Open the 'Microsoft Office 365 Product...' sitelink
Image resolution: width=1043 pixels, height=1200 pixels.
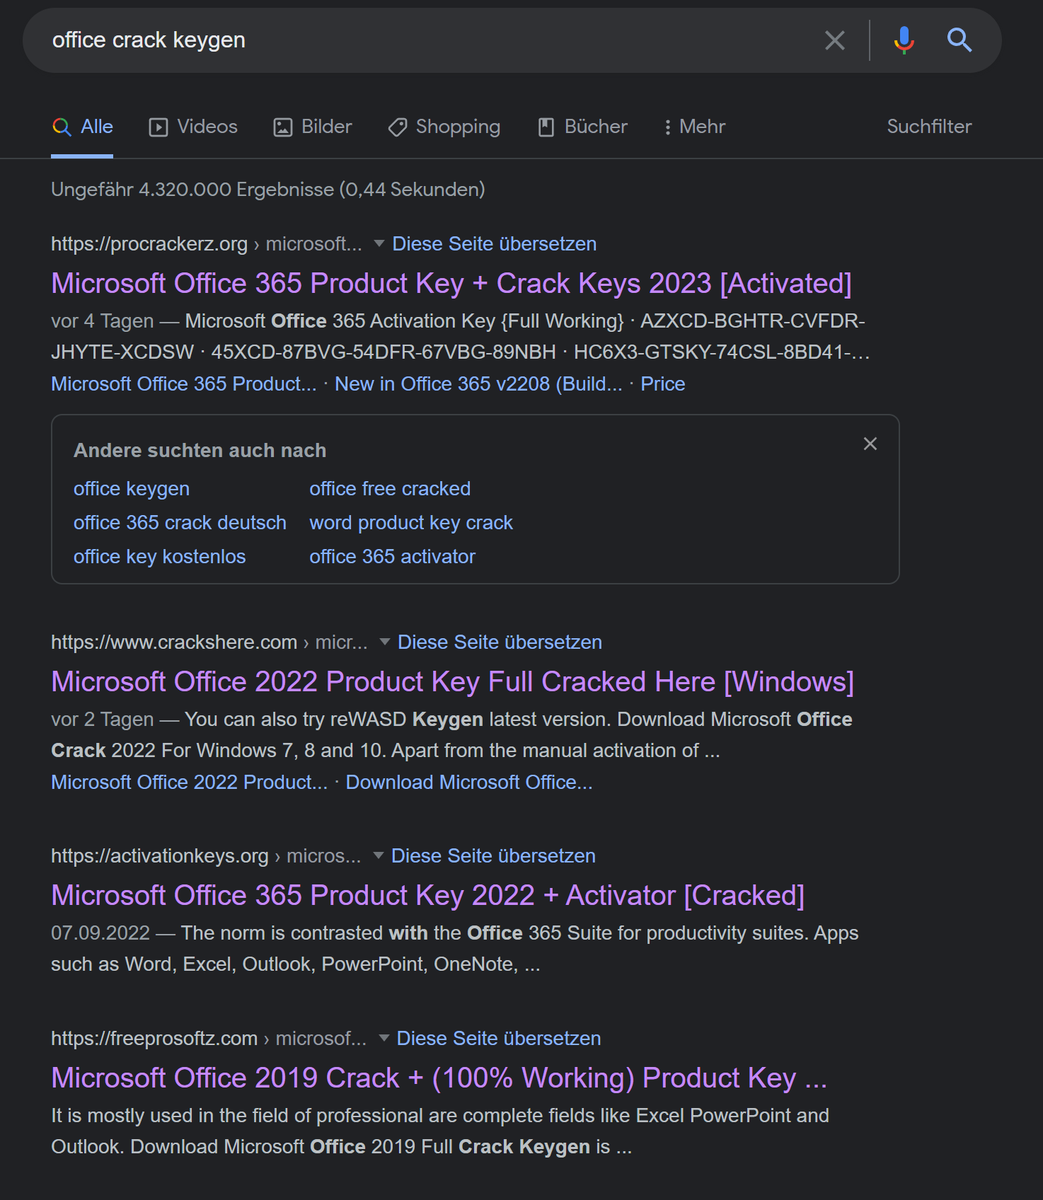(x=184, y=384)
